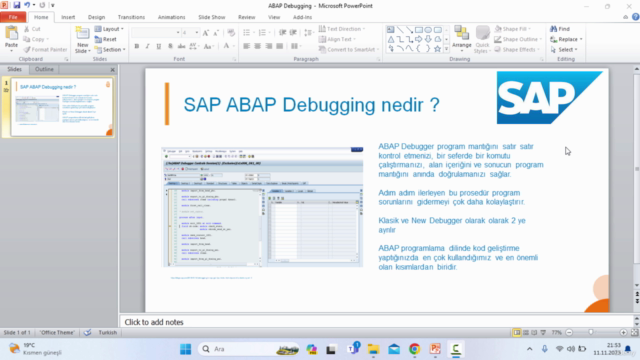The height and width of the screenshot is (360, 640).
Task: Switch to Normal view button
Action: 517,333
